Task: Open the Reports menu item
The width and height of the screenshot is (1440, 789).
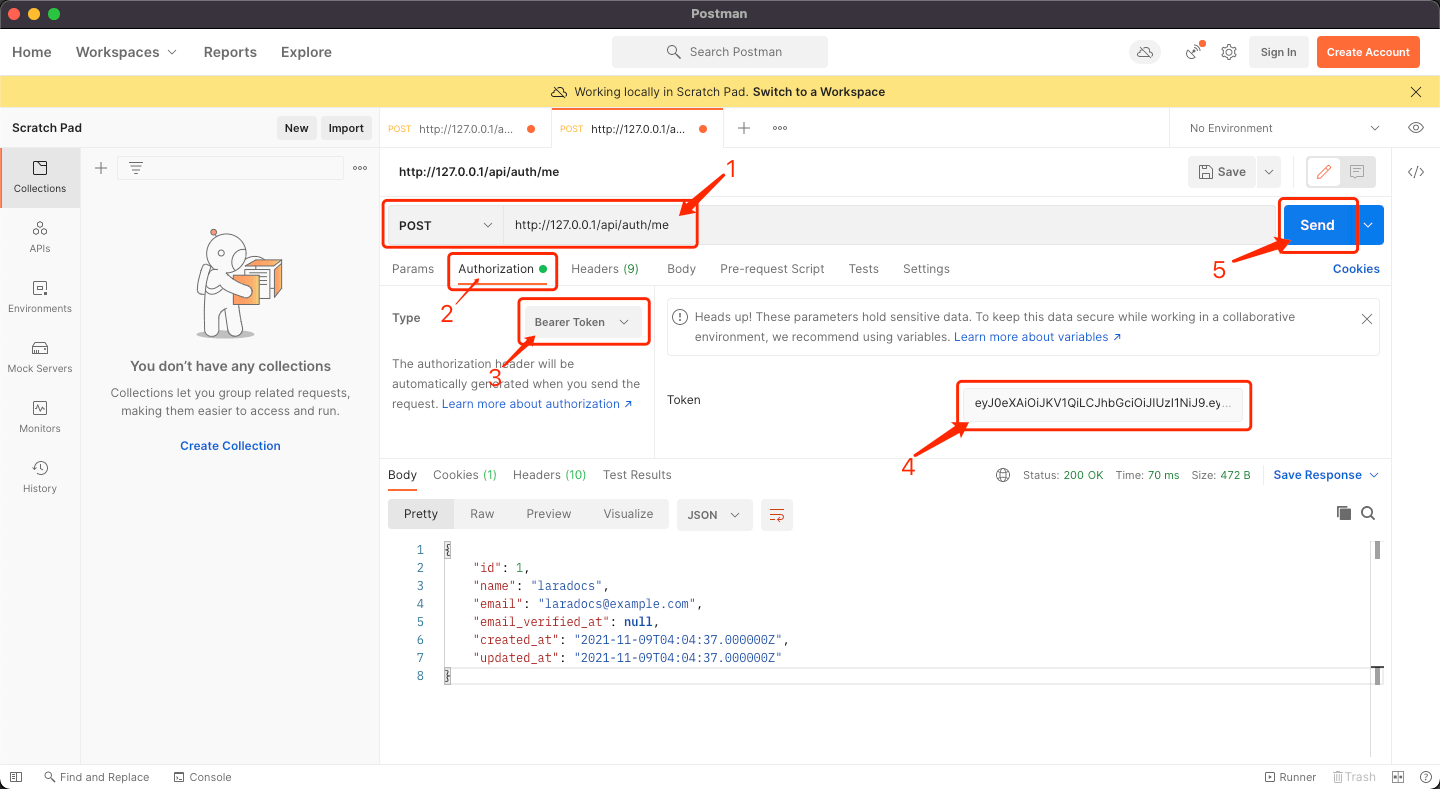Action: click(230, 52)
